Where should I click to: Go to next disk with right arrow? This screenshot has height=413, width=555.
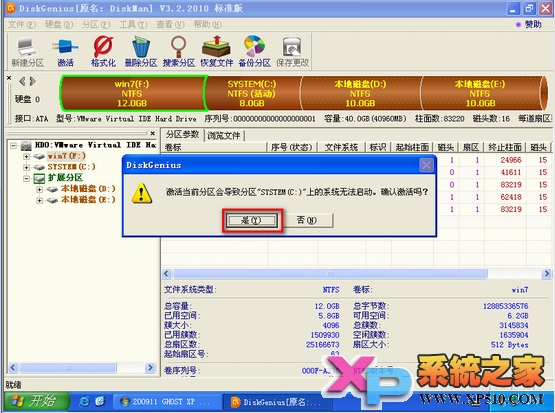(33, 81)
